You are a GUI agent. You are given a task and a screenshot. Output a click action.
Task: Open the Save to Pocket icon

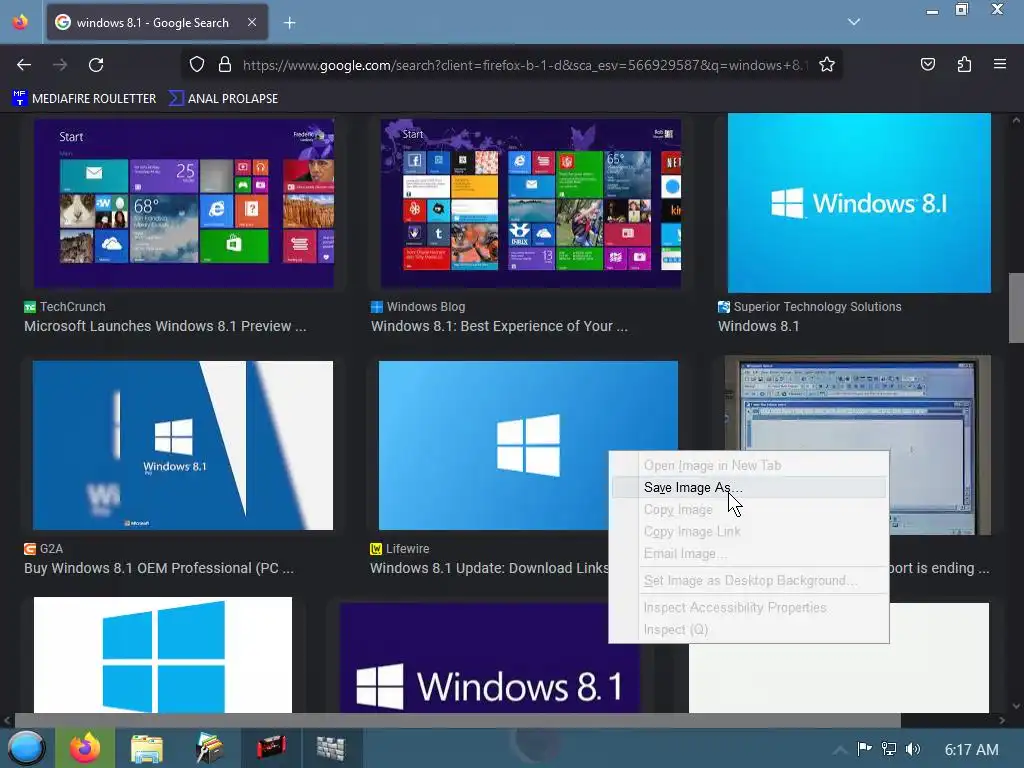pos(927,64)
